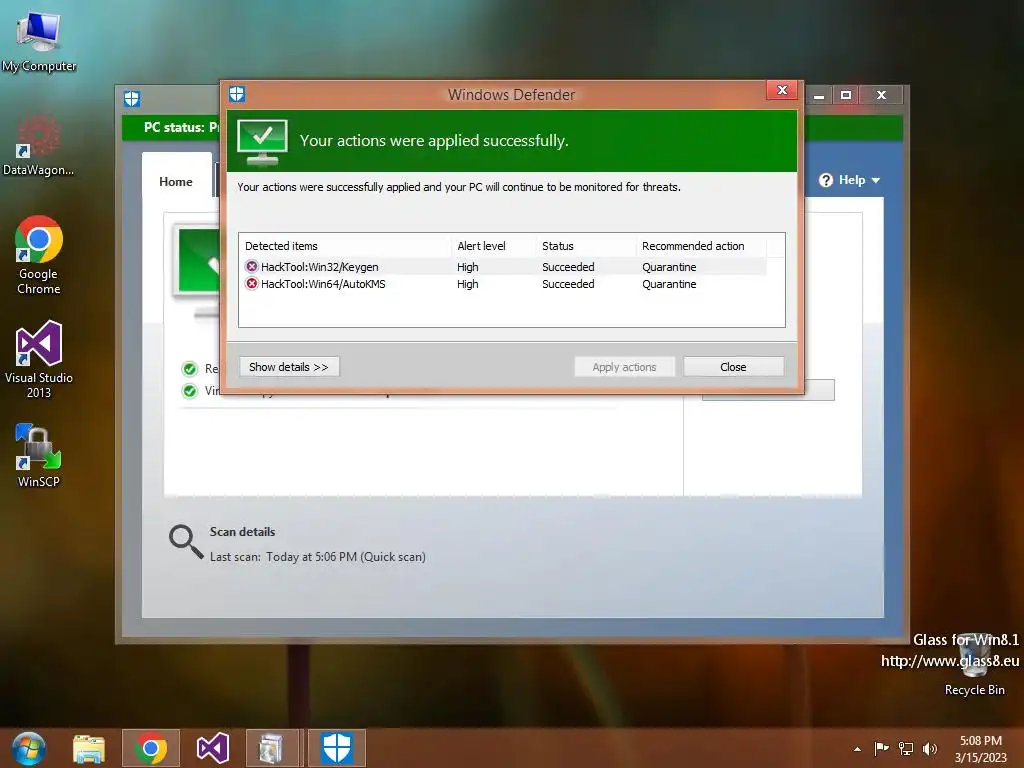Image resolution: width=1024 pixels, height=768 pixels.
Task: Open My Computer desktop icon
Action: pos(39,42)
